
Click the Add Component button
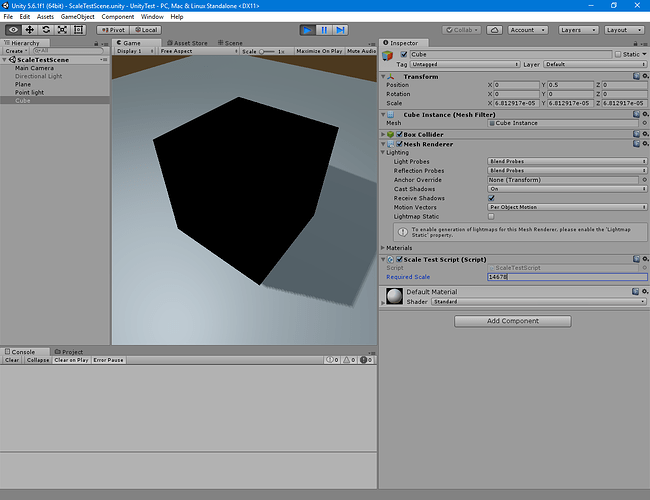pos(512,321)
